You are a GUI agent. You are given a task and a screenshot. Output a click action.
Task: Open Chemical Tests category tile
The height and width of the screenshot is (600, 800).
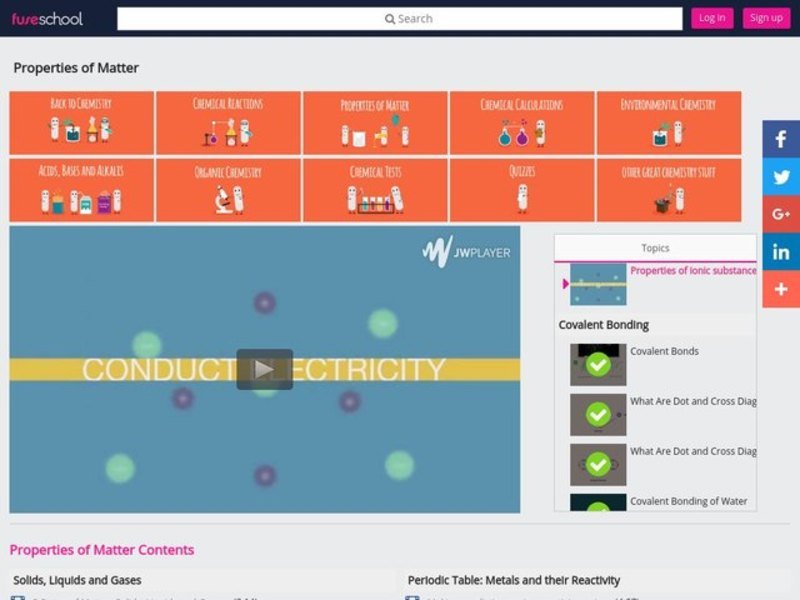pos(375,190)
